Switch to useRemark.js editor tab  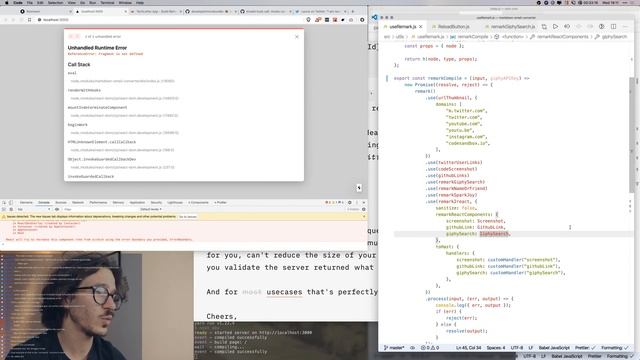point(402,27)
